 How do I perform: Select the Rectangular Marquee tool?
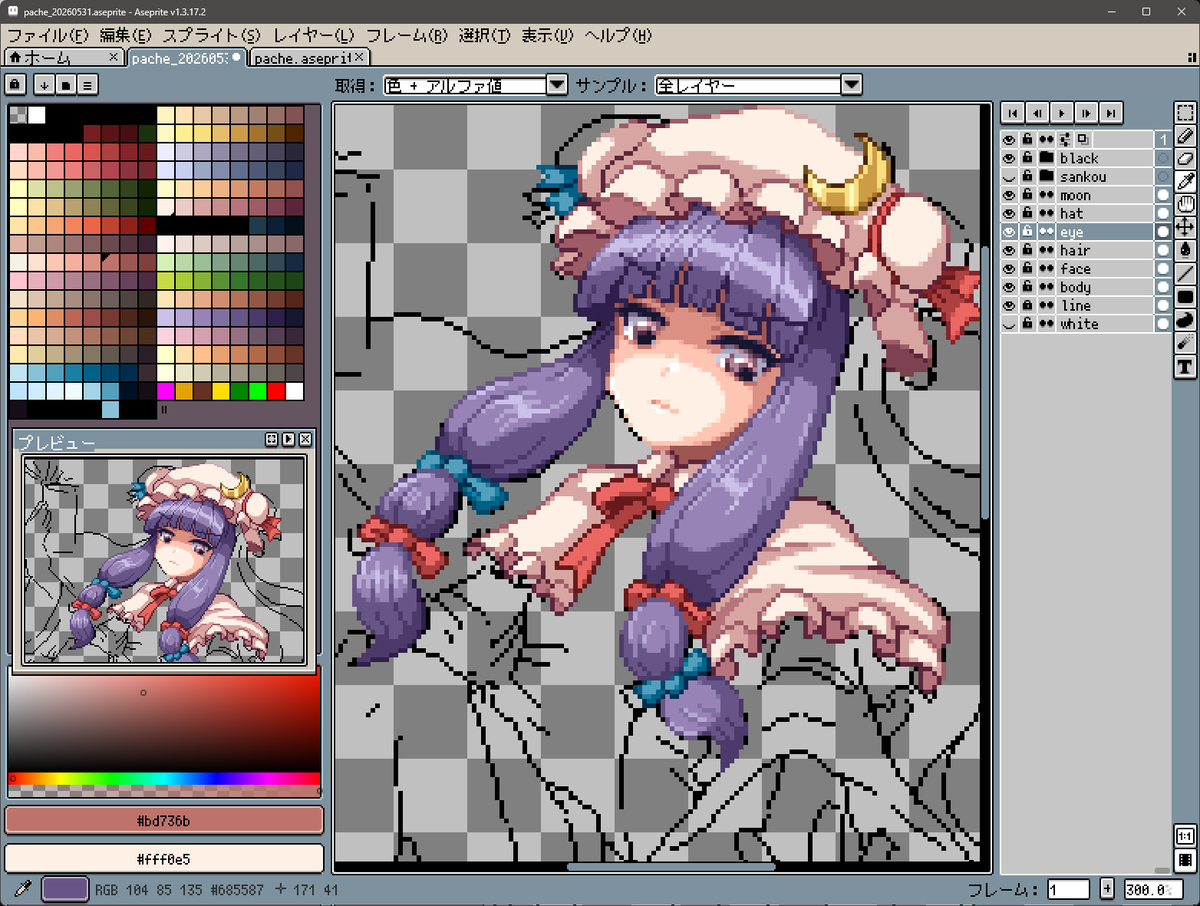coord(1185,112)
